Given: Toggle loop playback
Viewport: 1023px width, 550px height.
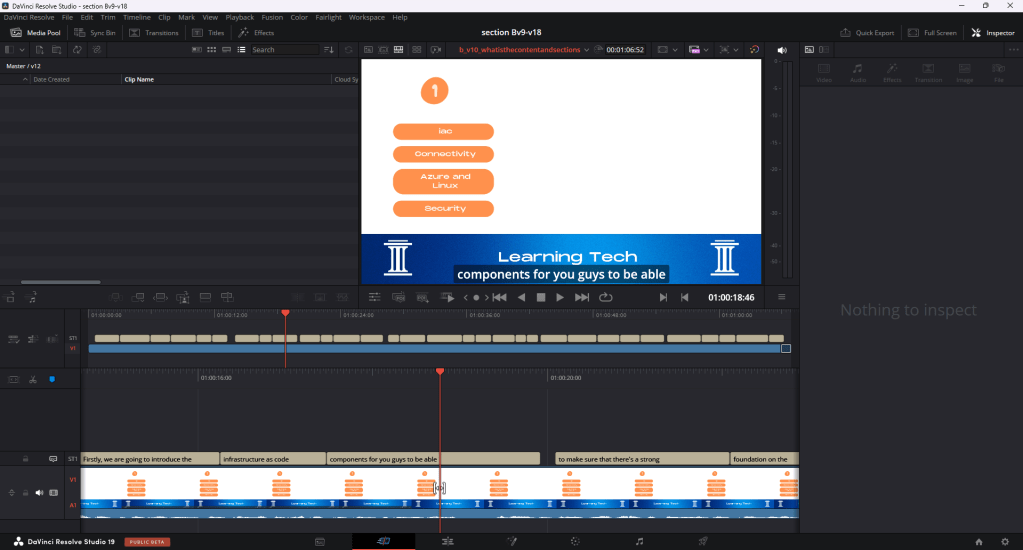Looking at the screenshot, I should [x=606, y=298].
